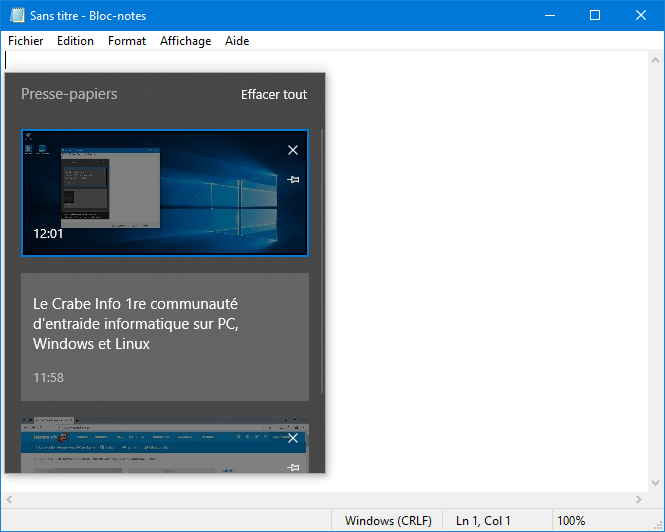Pin the browser screenshot clipboard item
This screenshot has height=532, width=665.
click(x=293, y=467)
